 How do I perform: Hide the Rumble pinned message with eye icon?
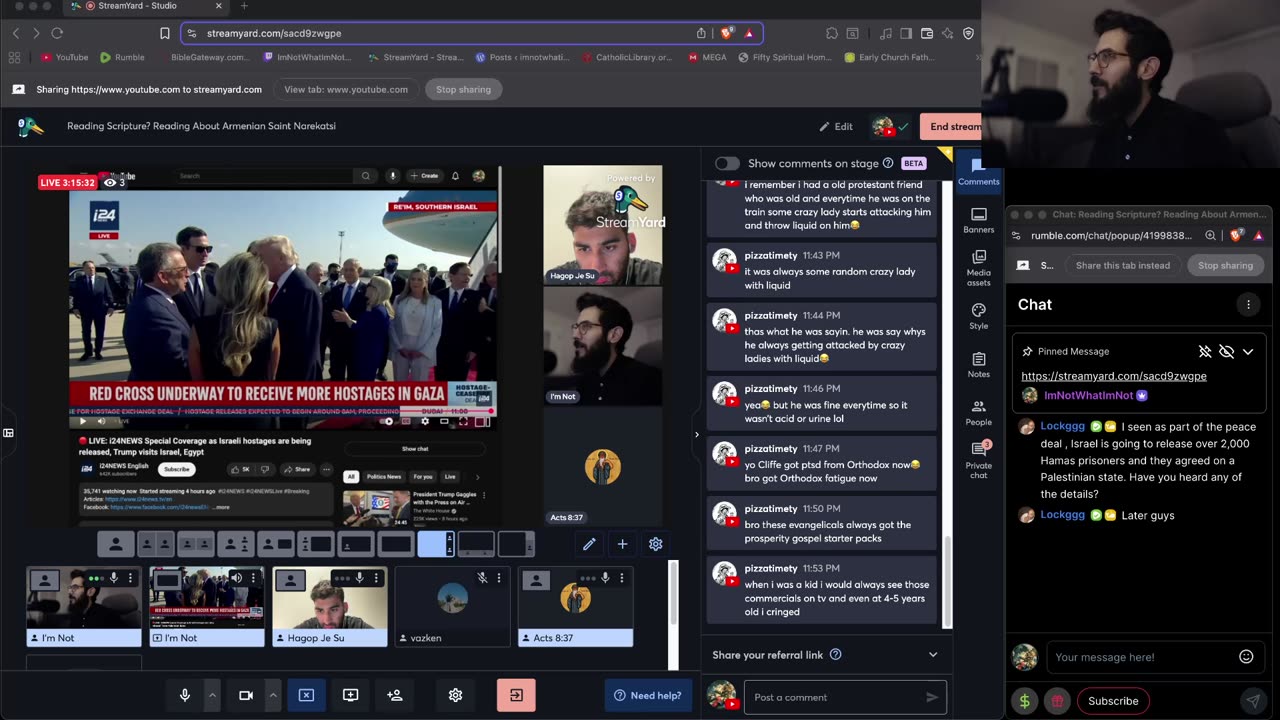coord(1226,352)
